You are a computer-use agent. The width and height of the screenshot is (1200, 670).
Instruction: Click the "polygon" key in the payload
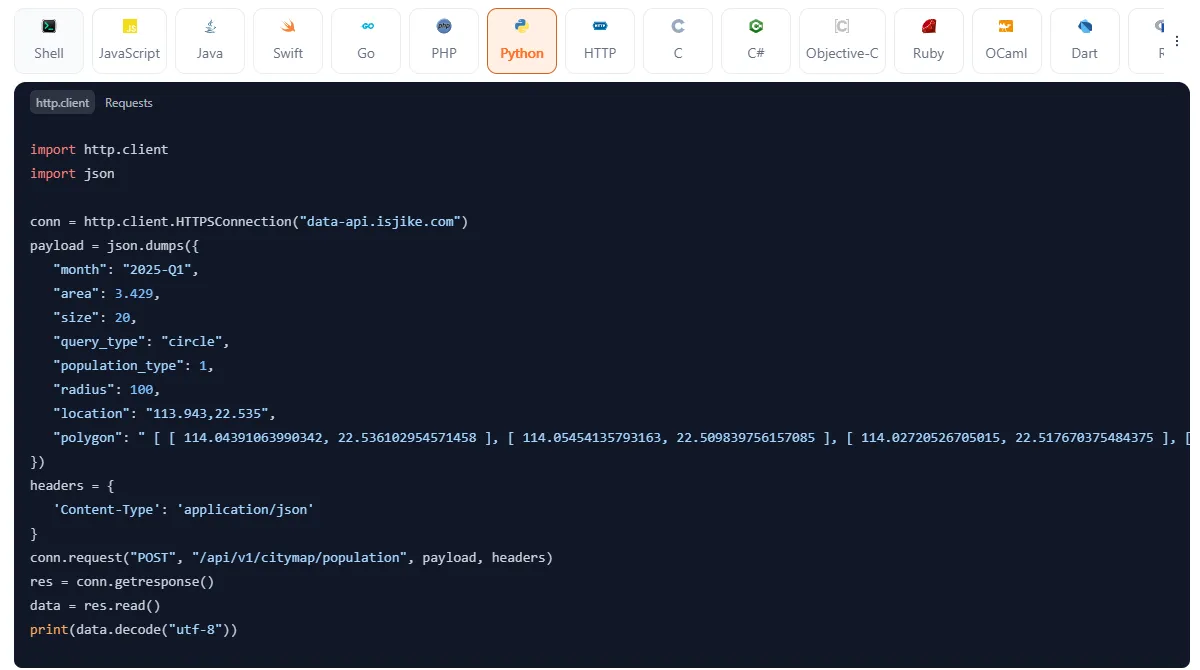88,437
